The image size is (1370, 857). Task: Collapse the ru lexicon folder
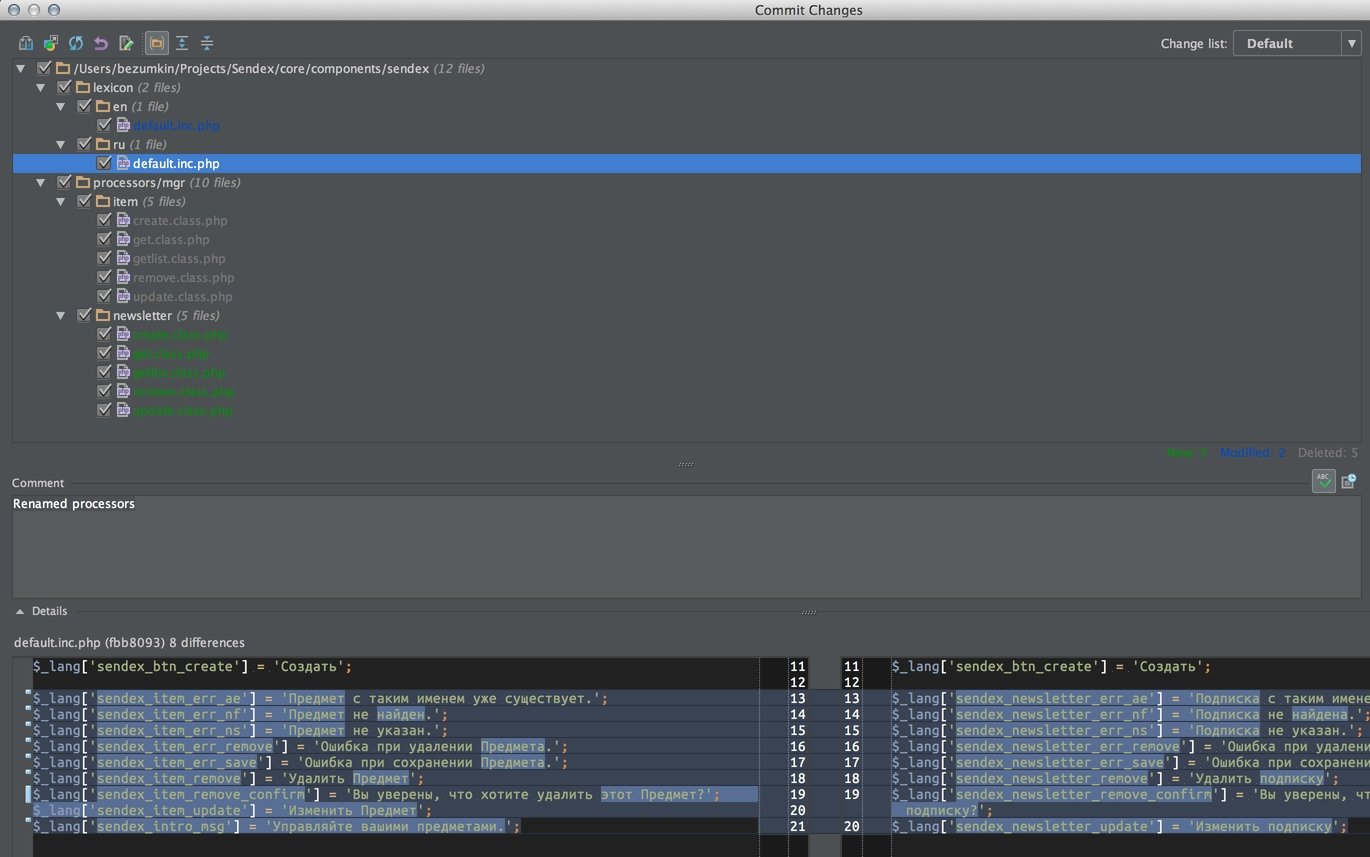[x=61, y=145]
